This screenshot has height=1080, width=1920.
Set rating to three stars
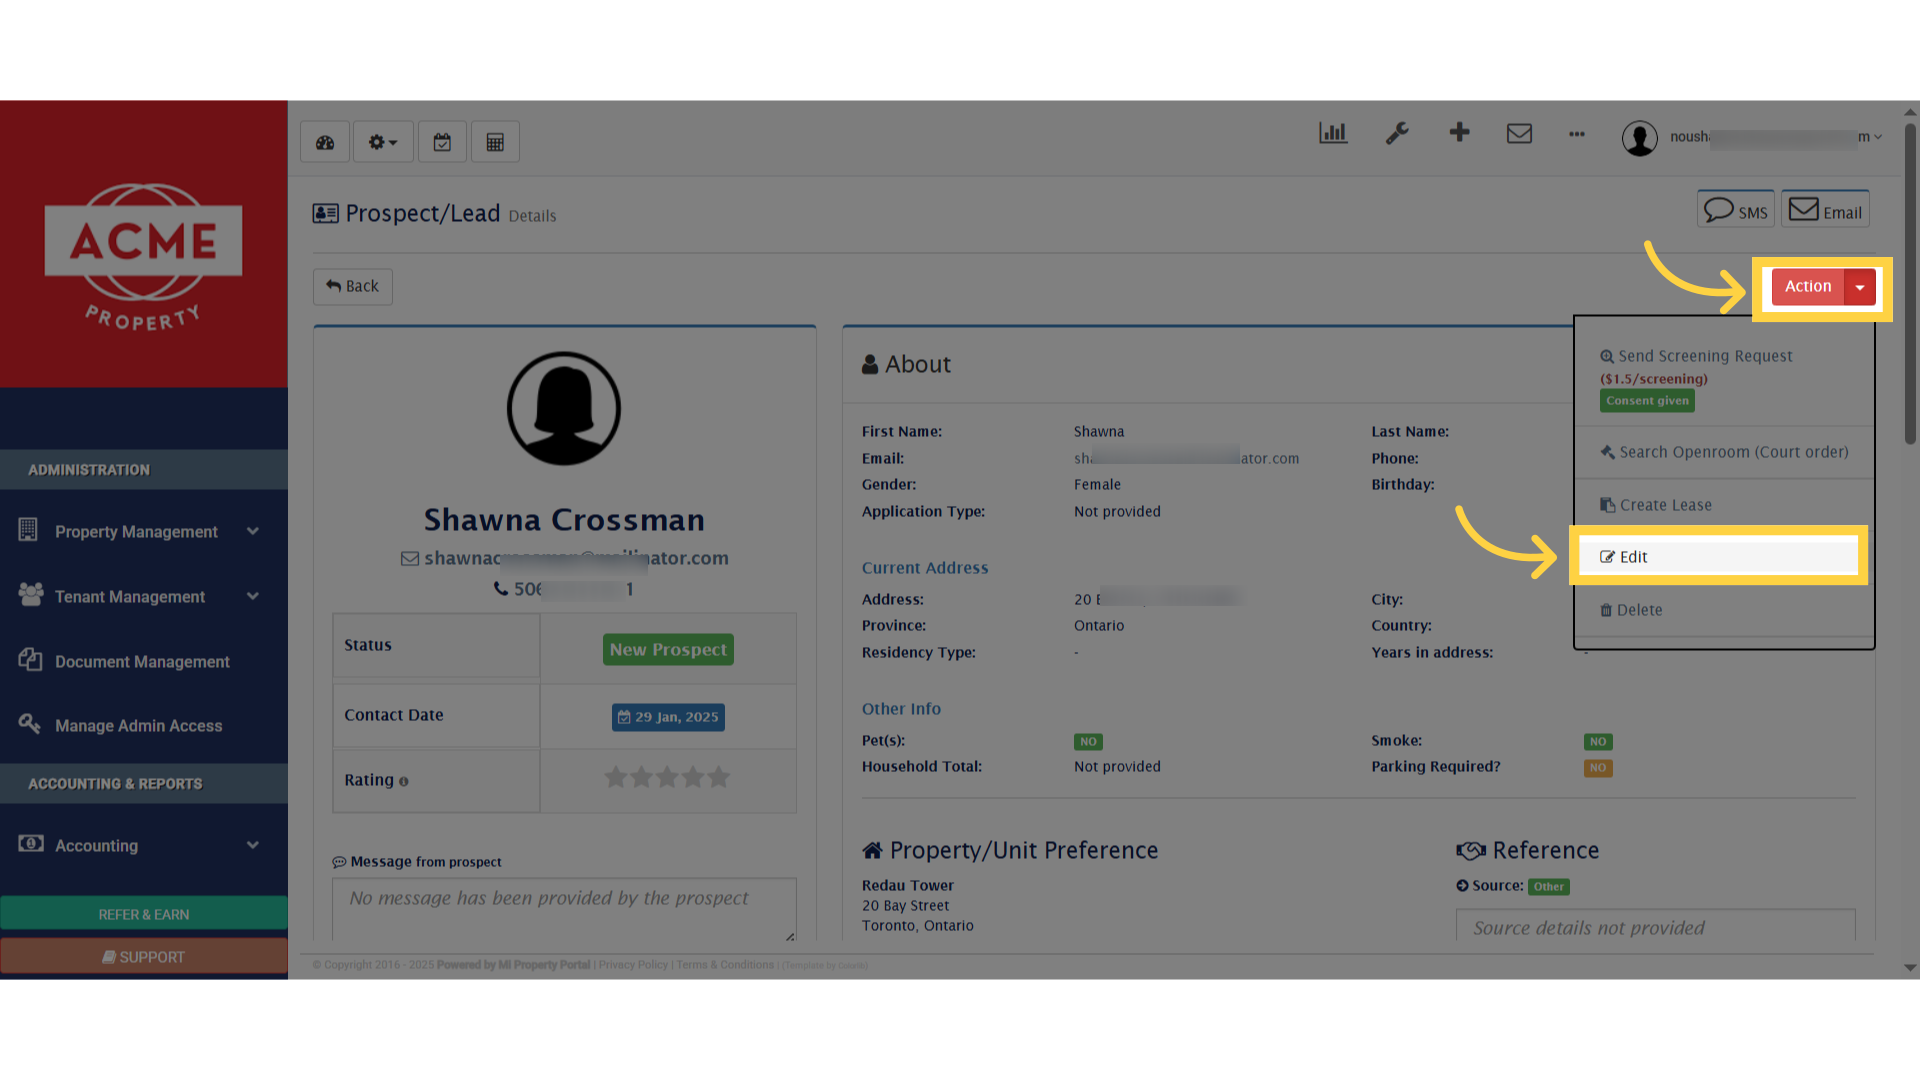[x=667, y=777]
